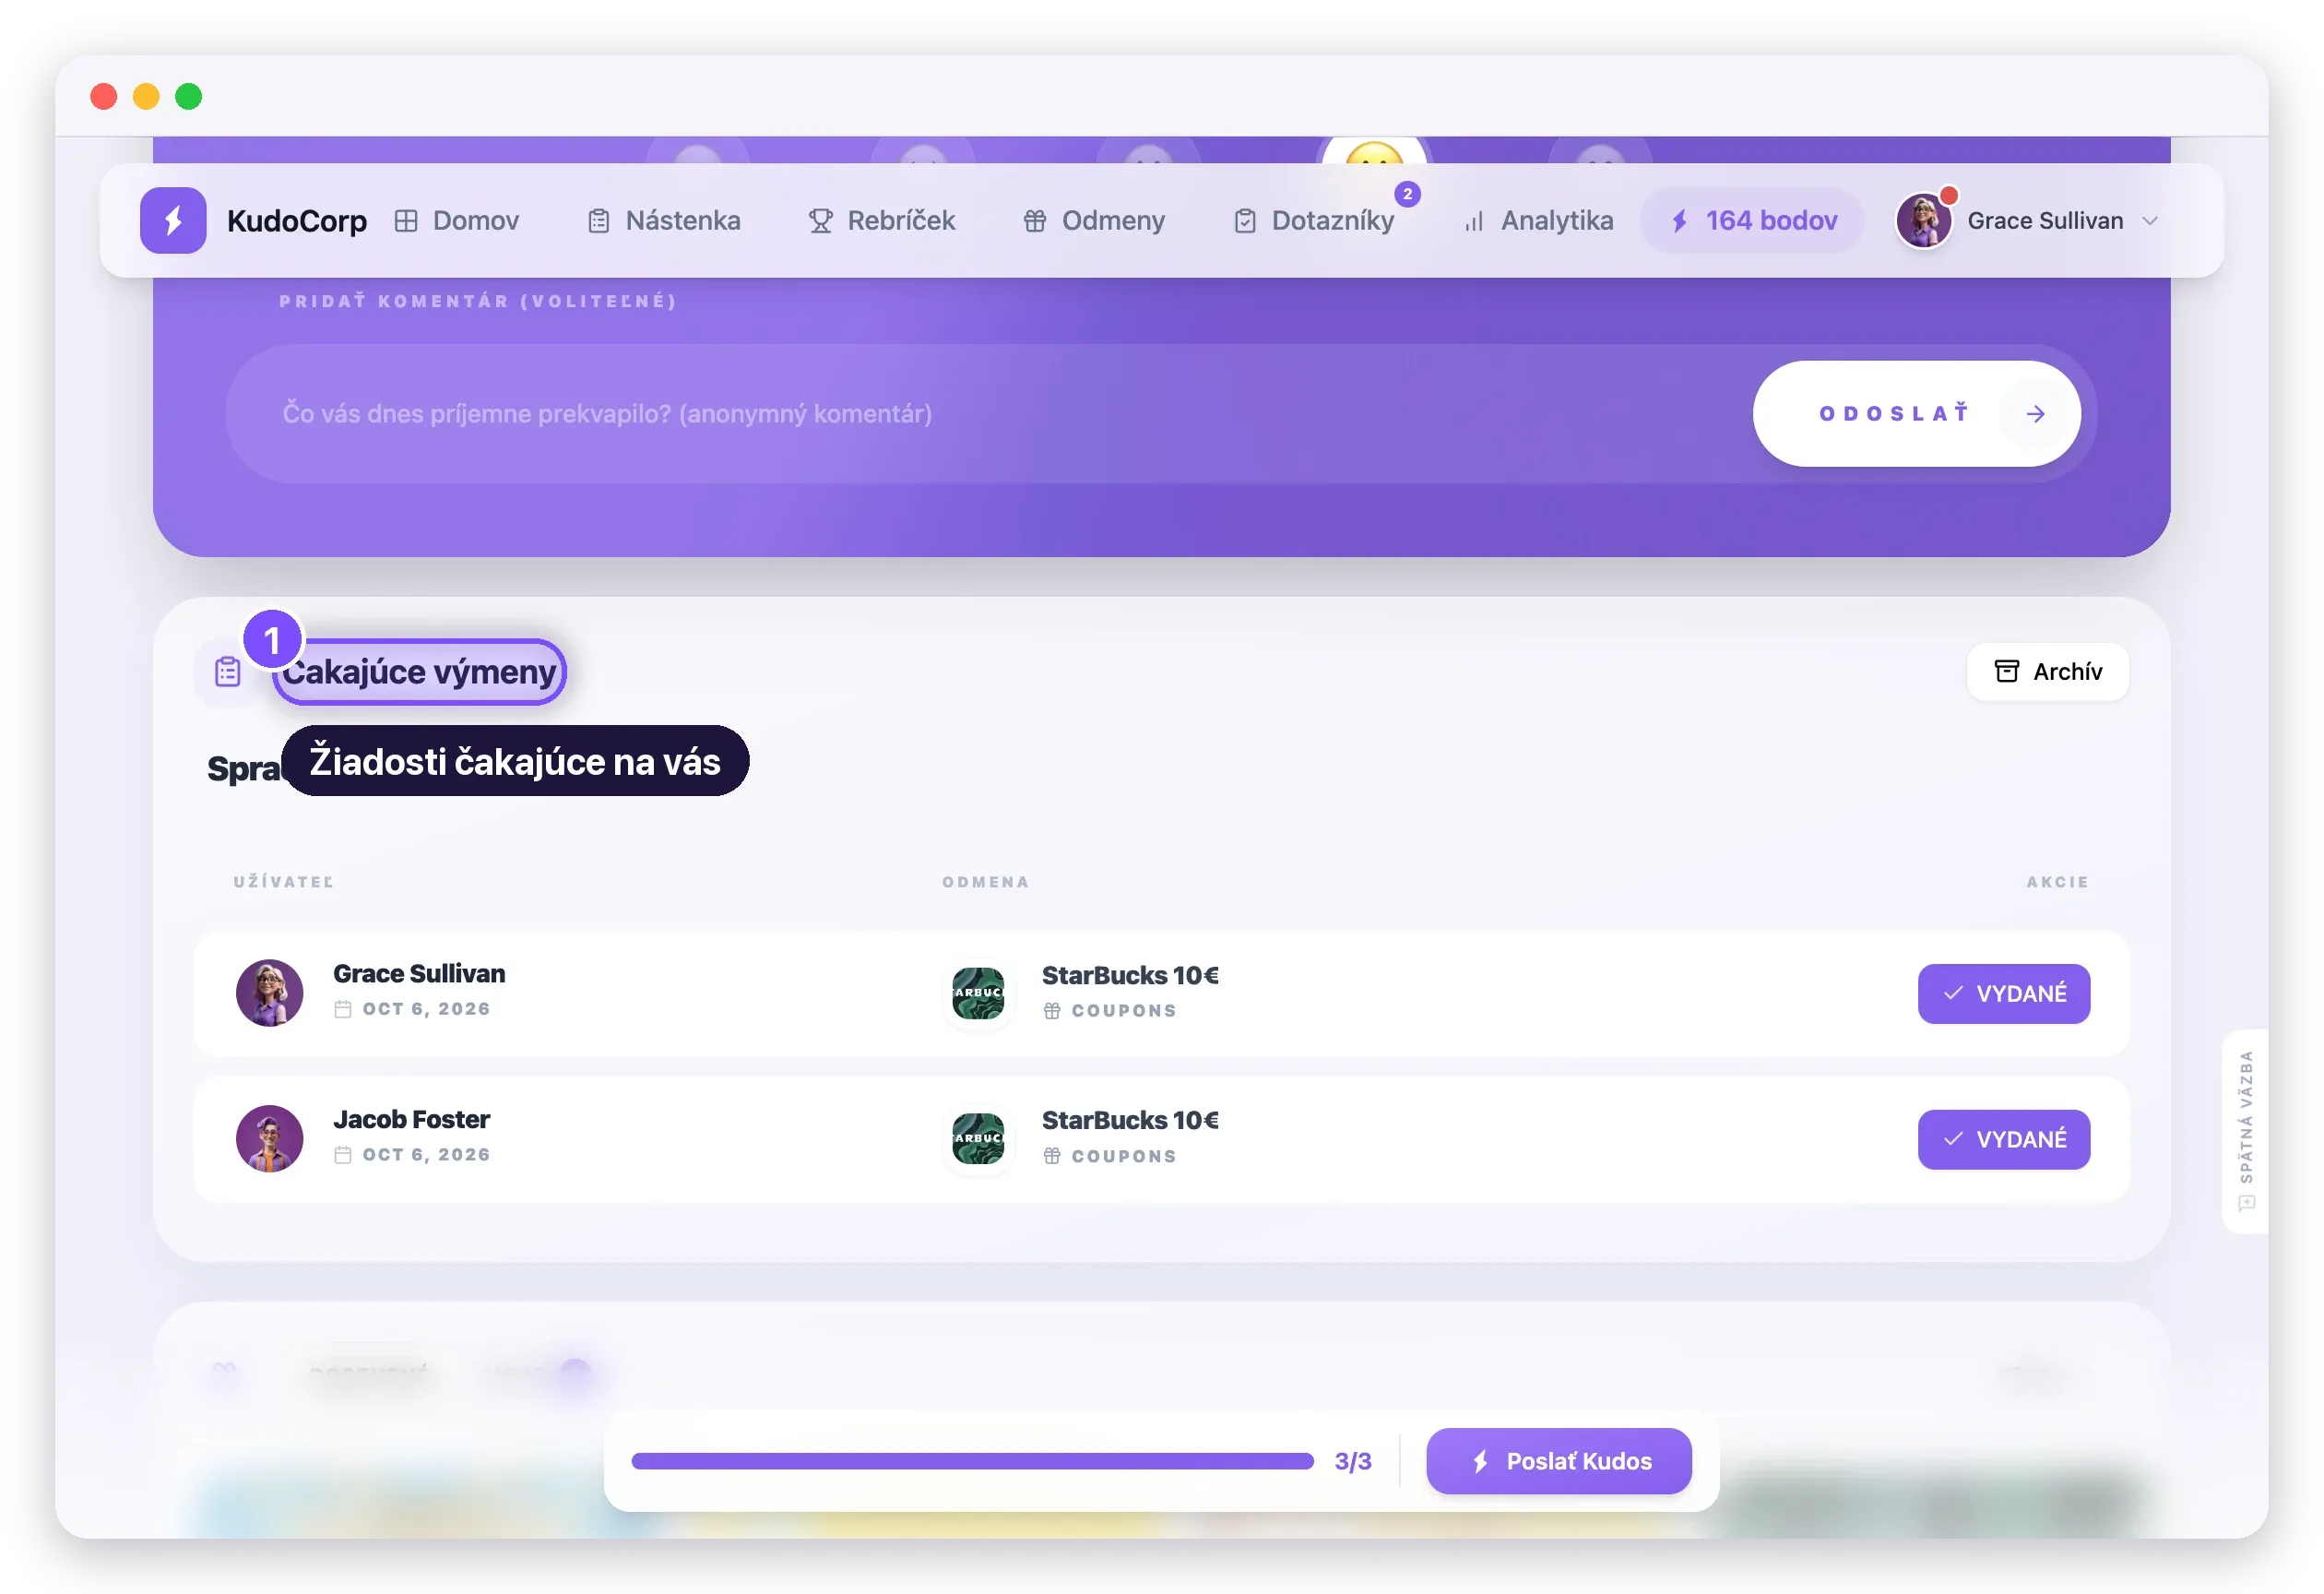Click the archive box icon in Archív
The image size is (2324, 1594).
click(x=2006, y=671)
